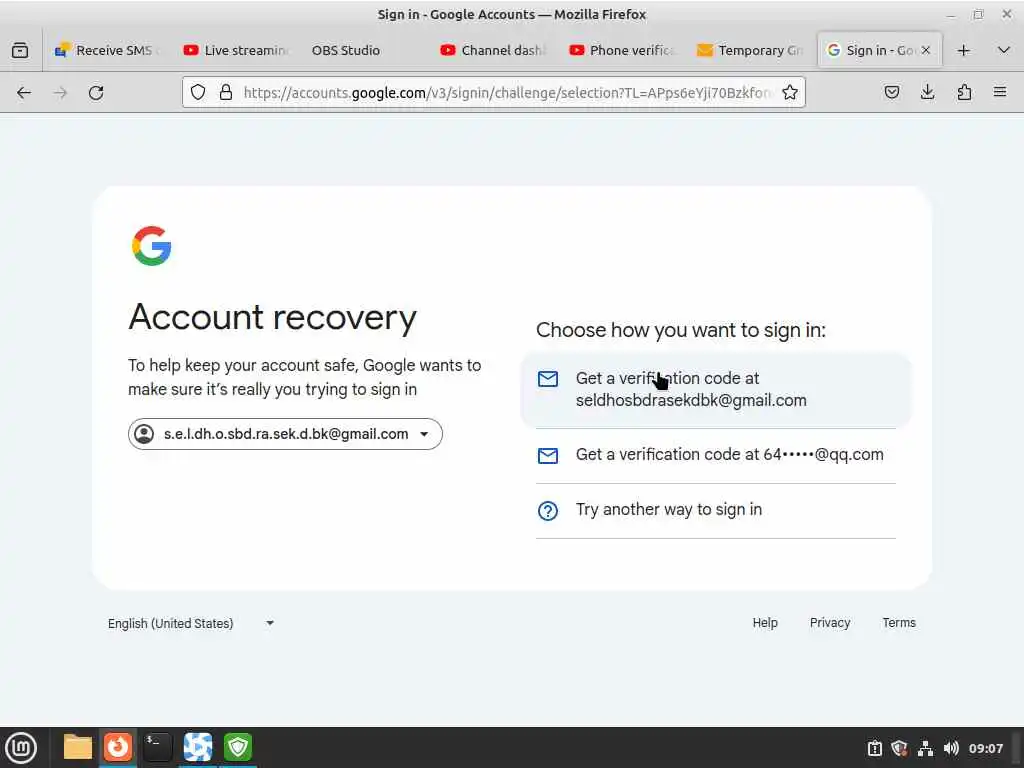The image size is (1024, 768).
Task: Open the Firefox downloads panel
Action: (x=927, y=93)
